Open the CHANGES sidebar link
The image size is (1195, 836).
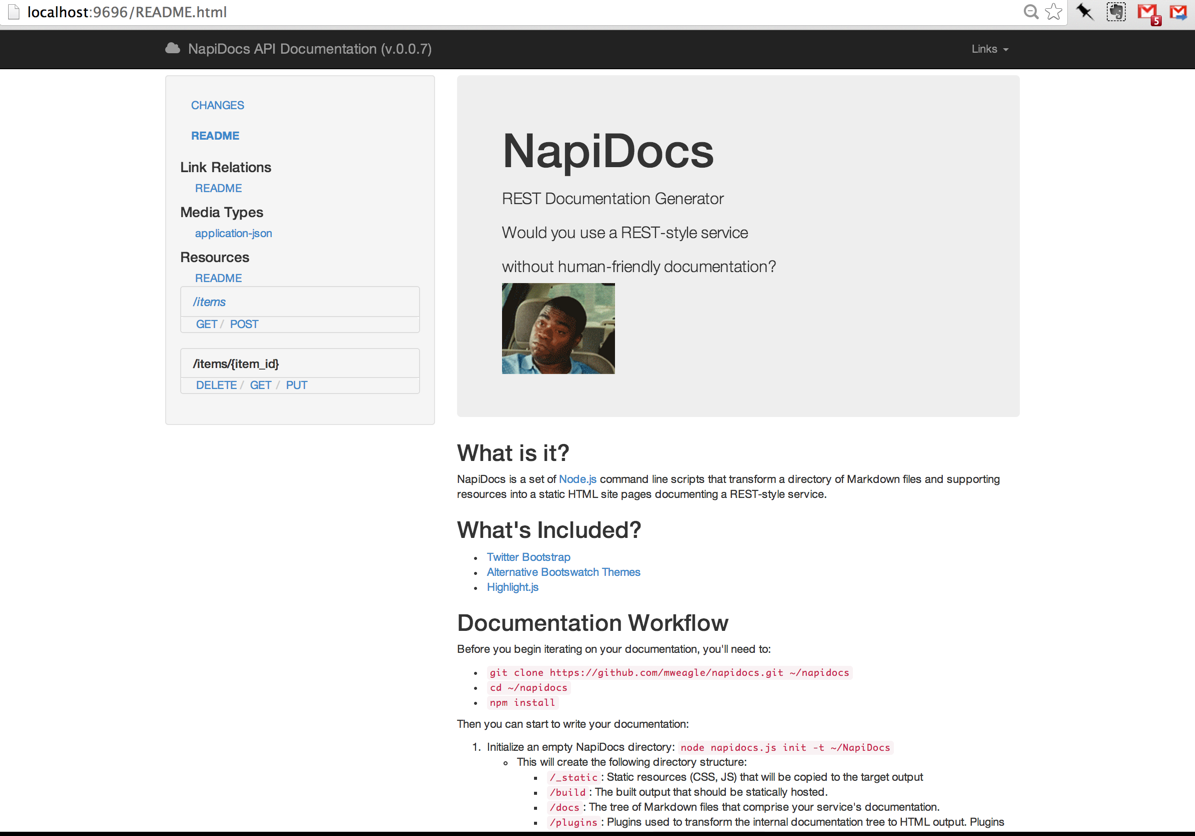pos(217,105)
